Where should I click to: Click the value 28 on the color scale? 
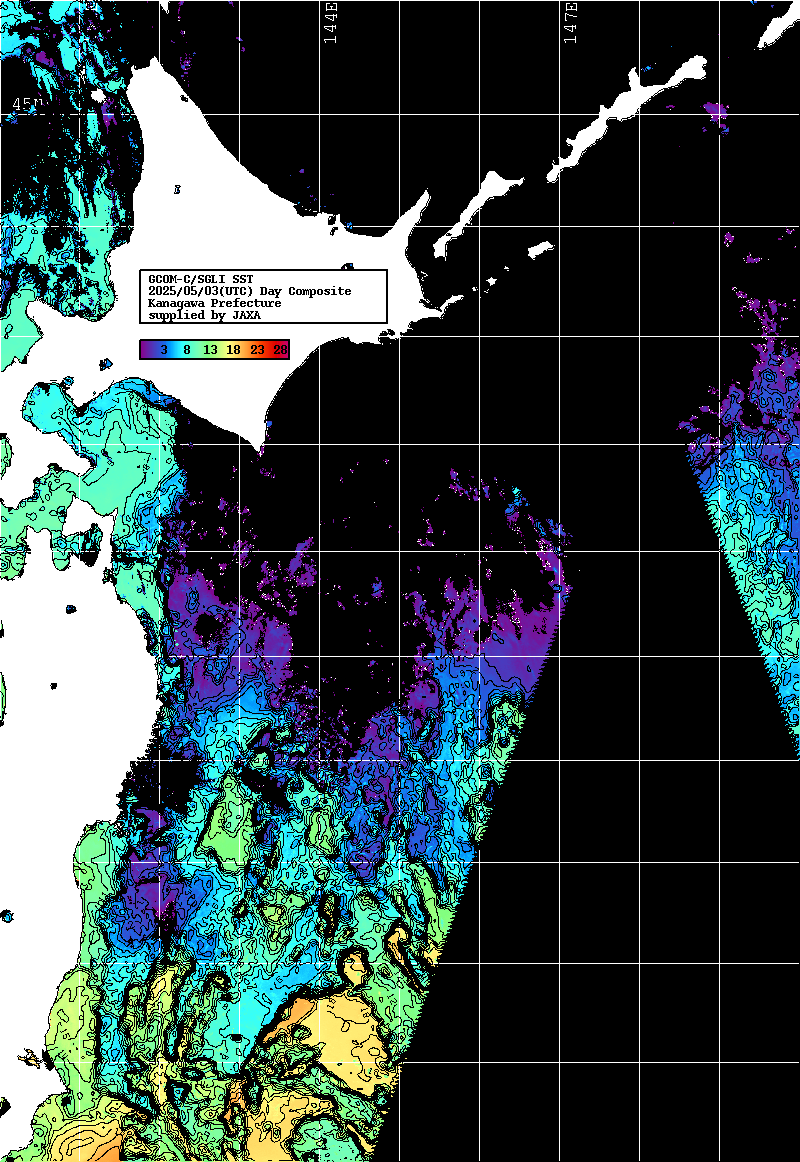[280, 350]
